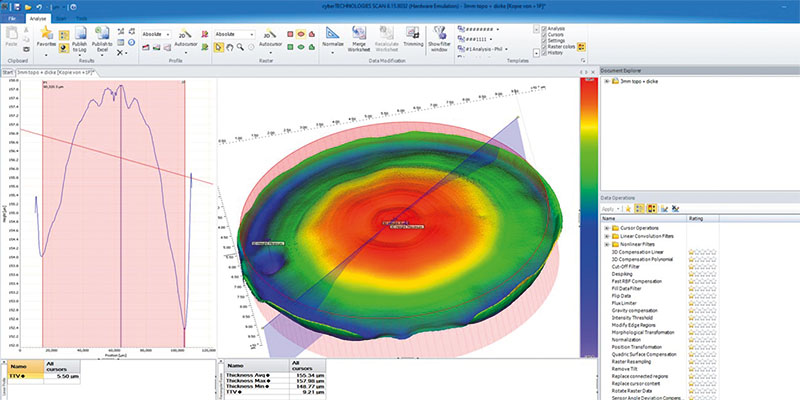Switch to the Tools ribbon tab
Screen dimensions: 800x400
[81, 18]
